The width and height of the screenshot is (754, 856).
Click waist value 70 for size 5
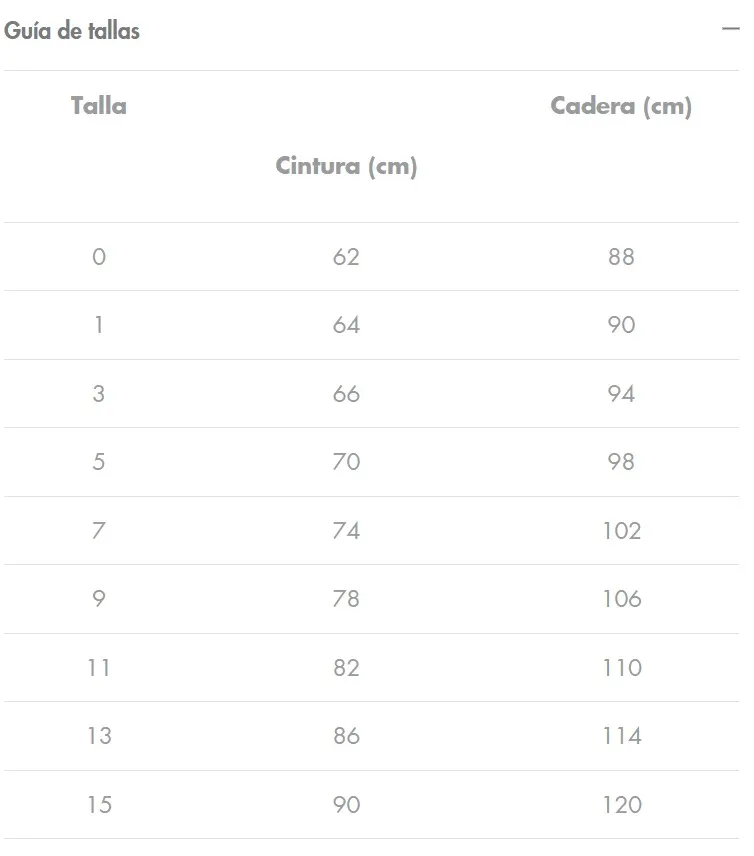[346, 462]
